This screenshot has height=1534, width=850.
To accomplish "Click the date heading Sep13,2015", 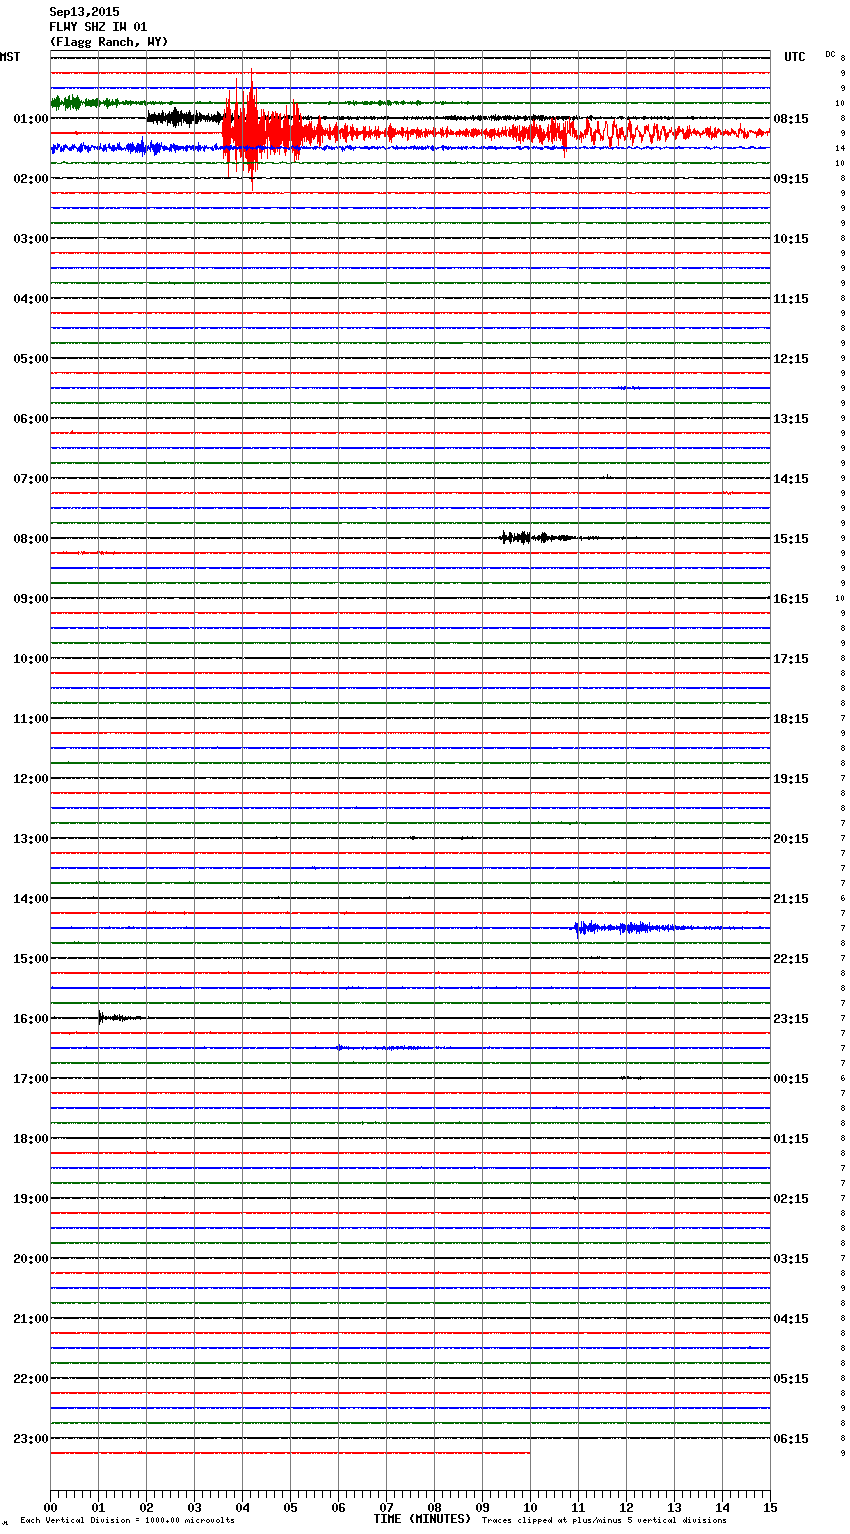I will coord(84,12).
